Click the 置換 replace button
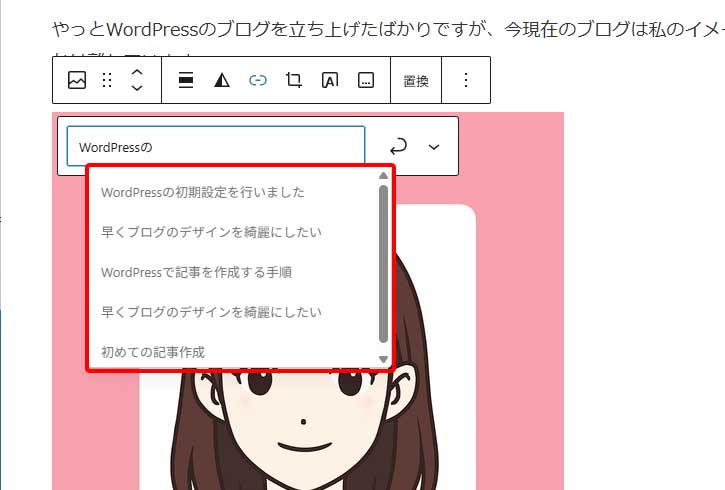 [416, 81]
